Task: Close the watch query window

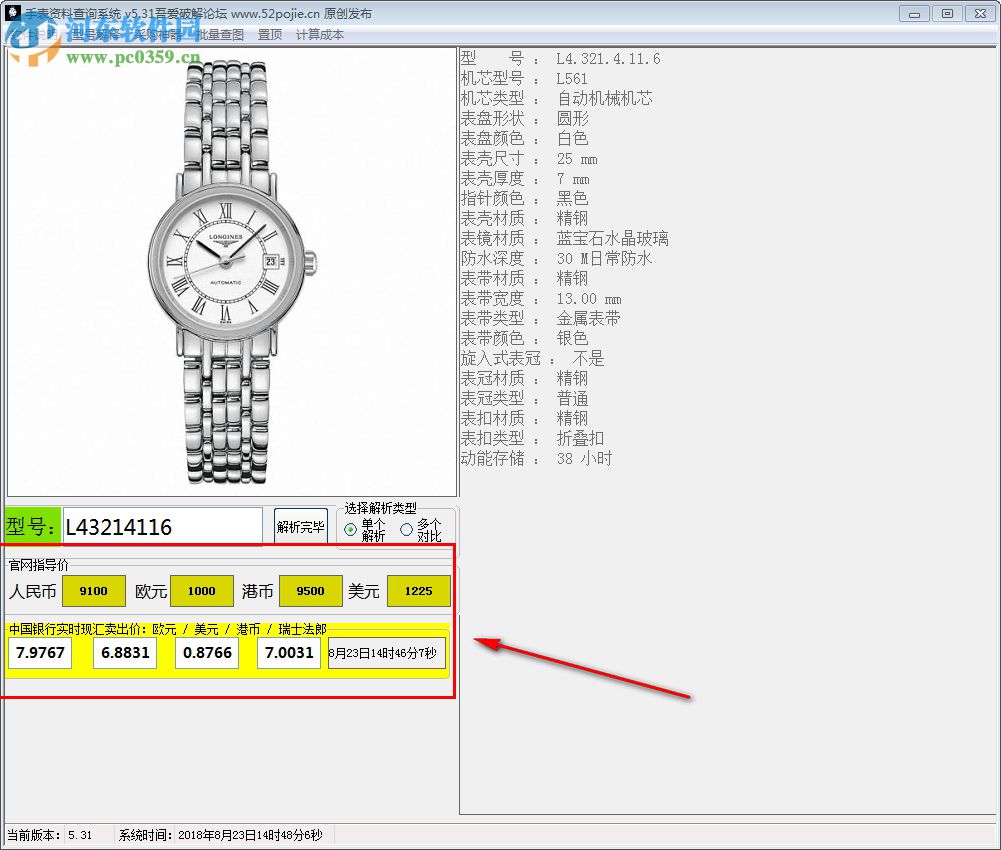Action: 981,13
